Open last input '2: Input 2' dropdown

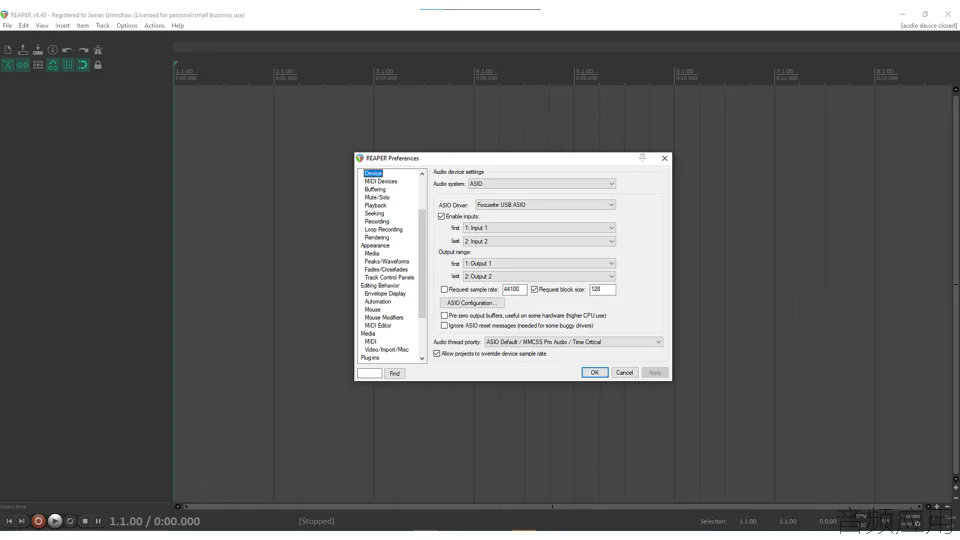click(539, 241)
